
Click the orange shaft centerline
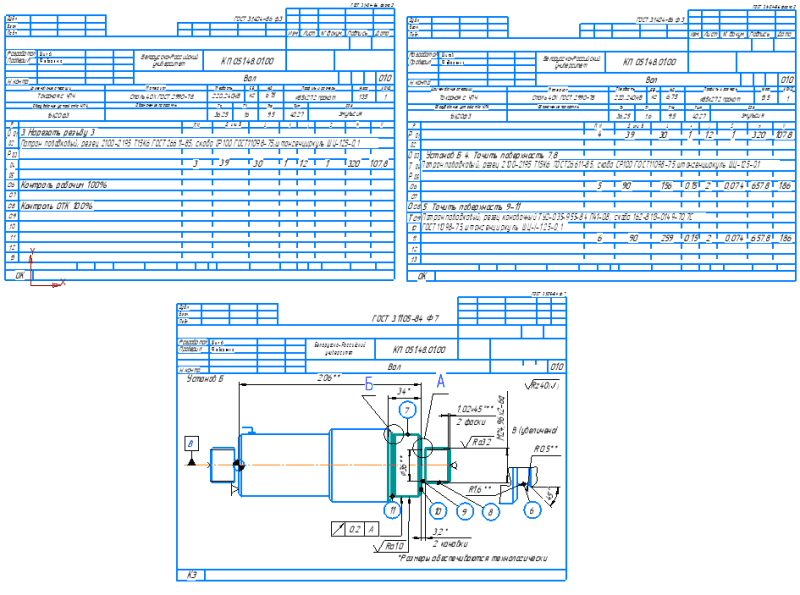[332, 465]
